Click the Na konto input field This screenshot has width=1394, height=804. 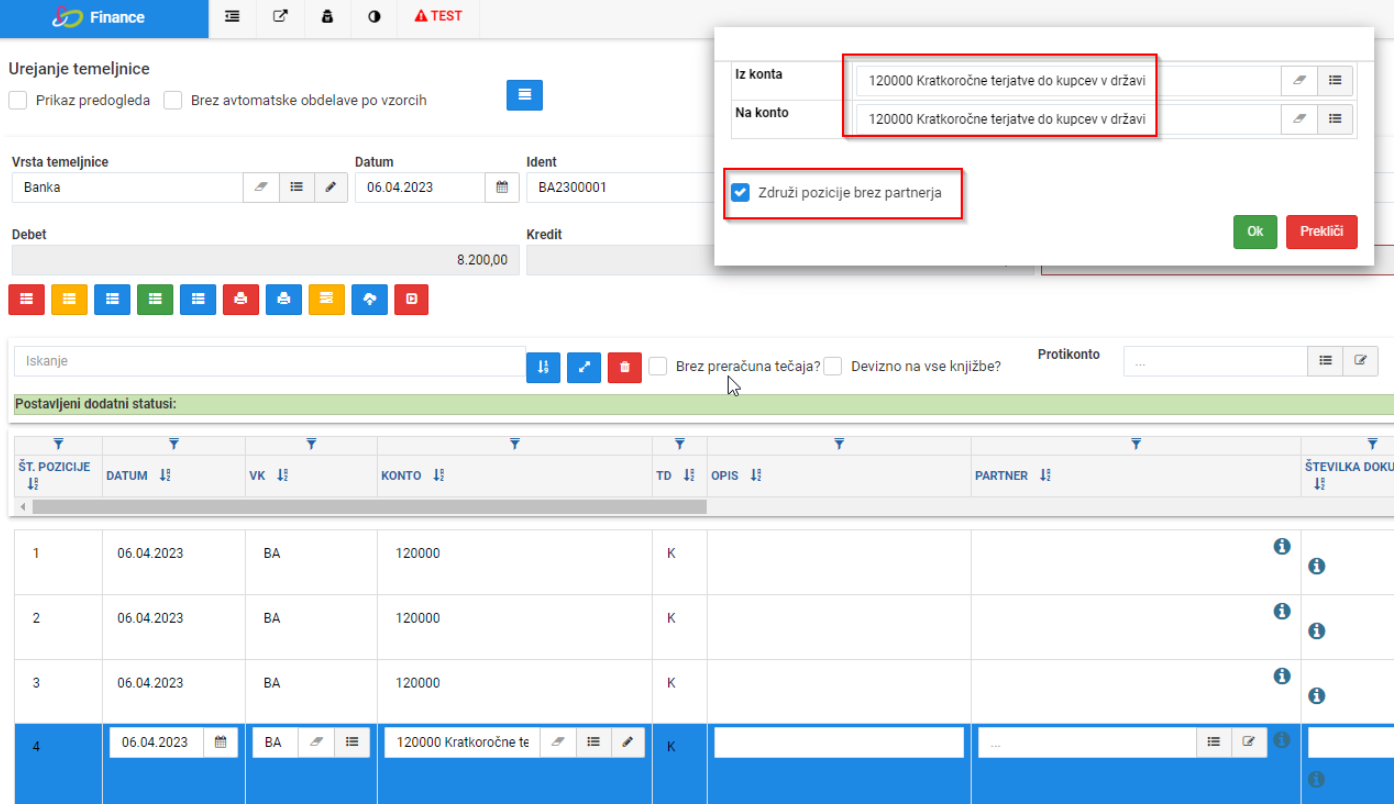click(1068, 119)
